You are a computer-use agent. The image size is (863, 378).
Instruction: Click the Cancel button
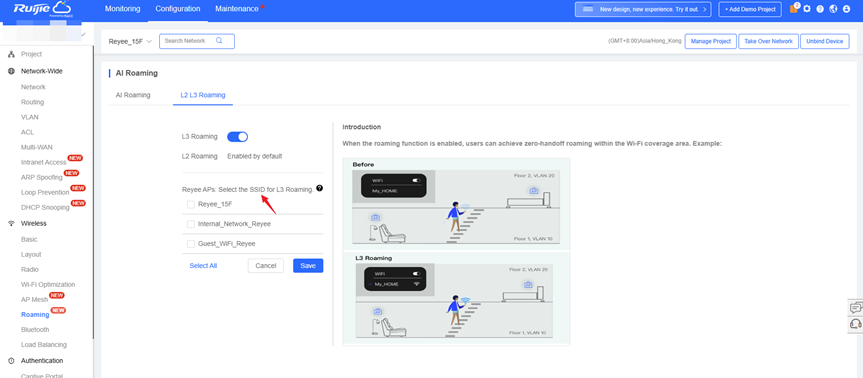pyautogui.click(x=266, y=266)
